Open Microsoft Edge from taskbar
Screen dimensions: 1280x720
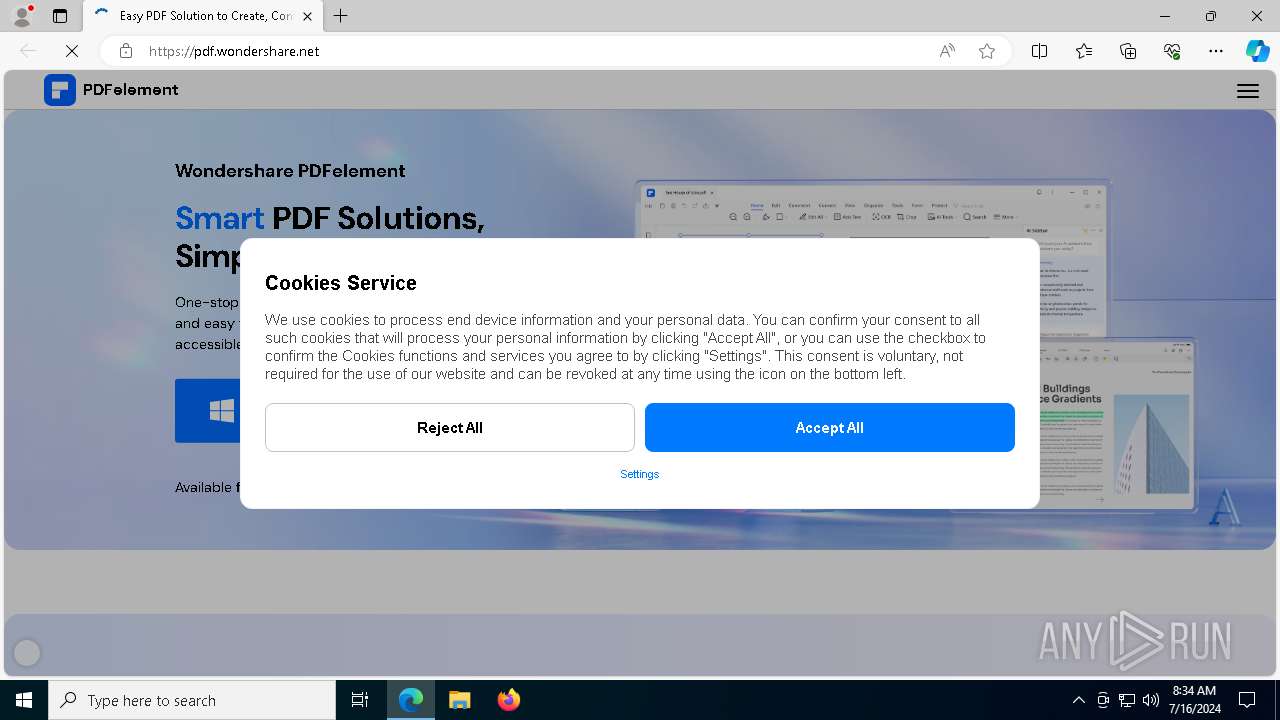tap(411, 700)
